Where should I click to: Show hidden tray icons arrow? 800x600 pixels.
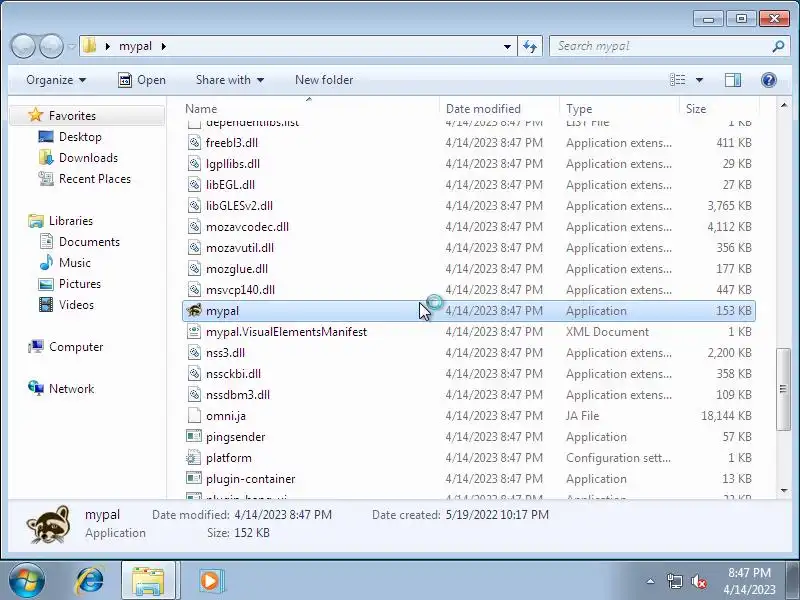pyautogui.click(x=651, y=581)
